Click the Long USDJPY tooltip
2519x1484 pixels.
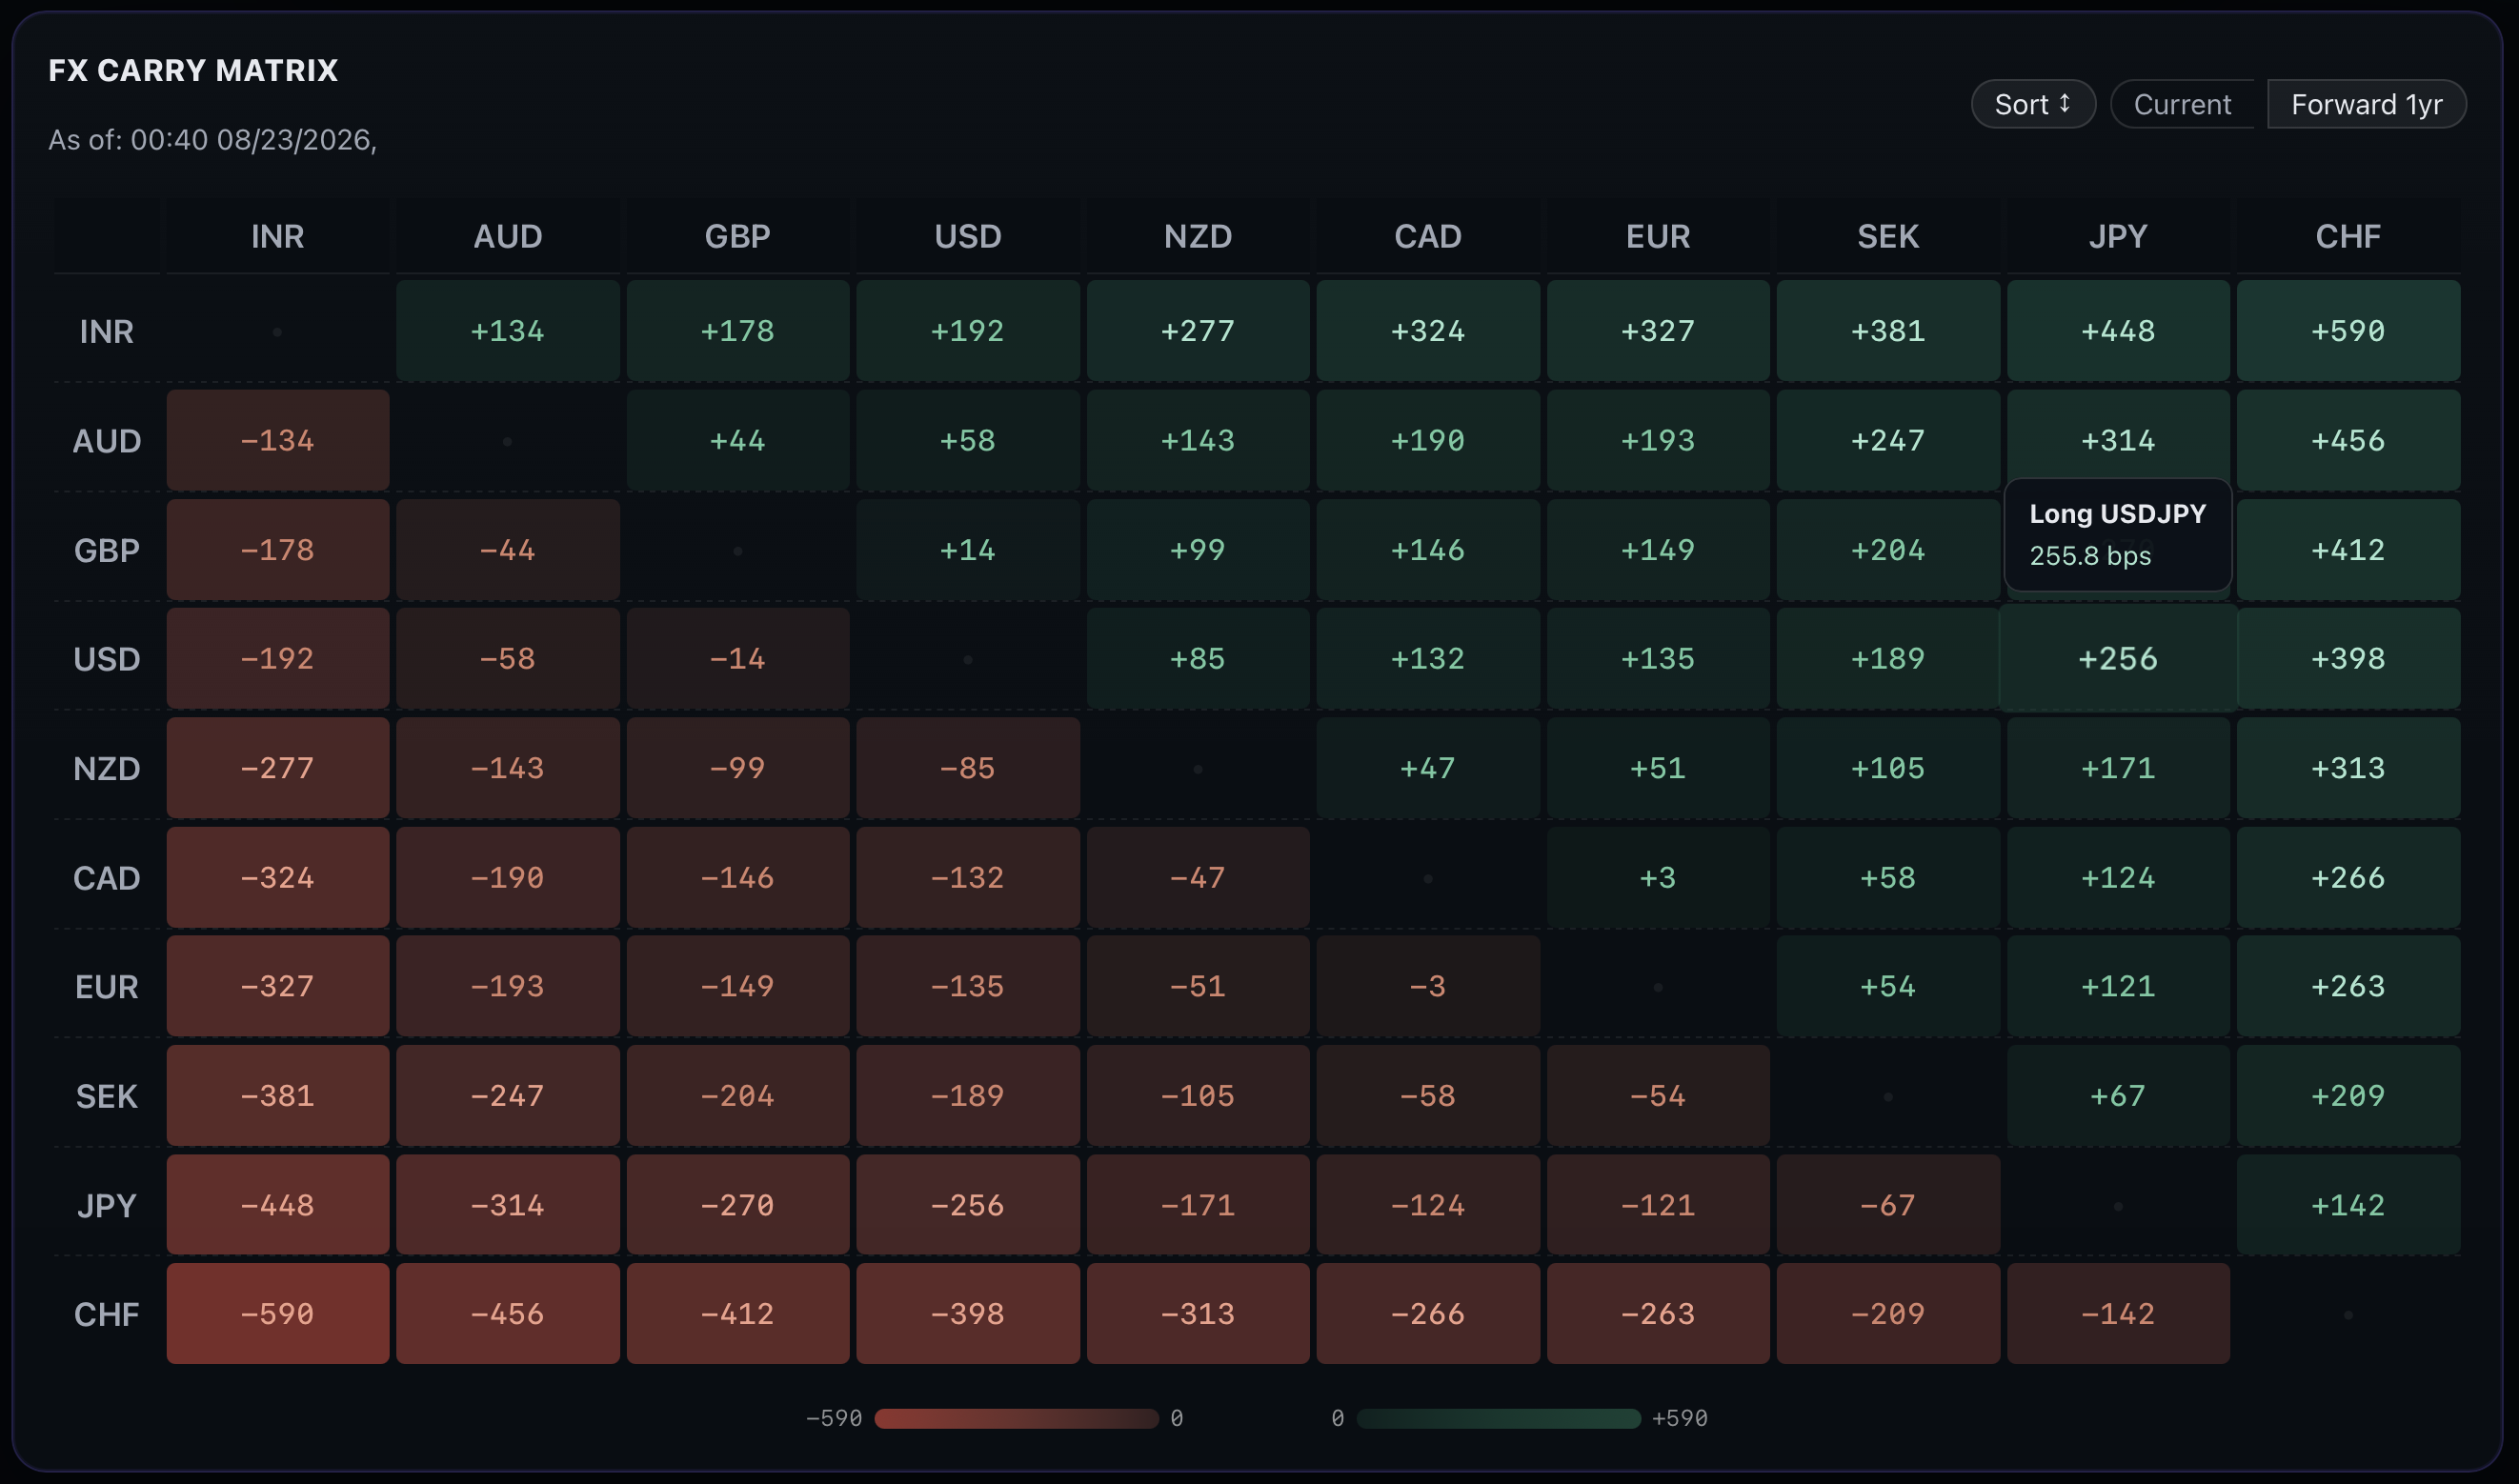click(2118, 535)
